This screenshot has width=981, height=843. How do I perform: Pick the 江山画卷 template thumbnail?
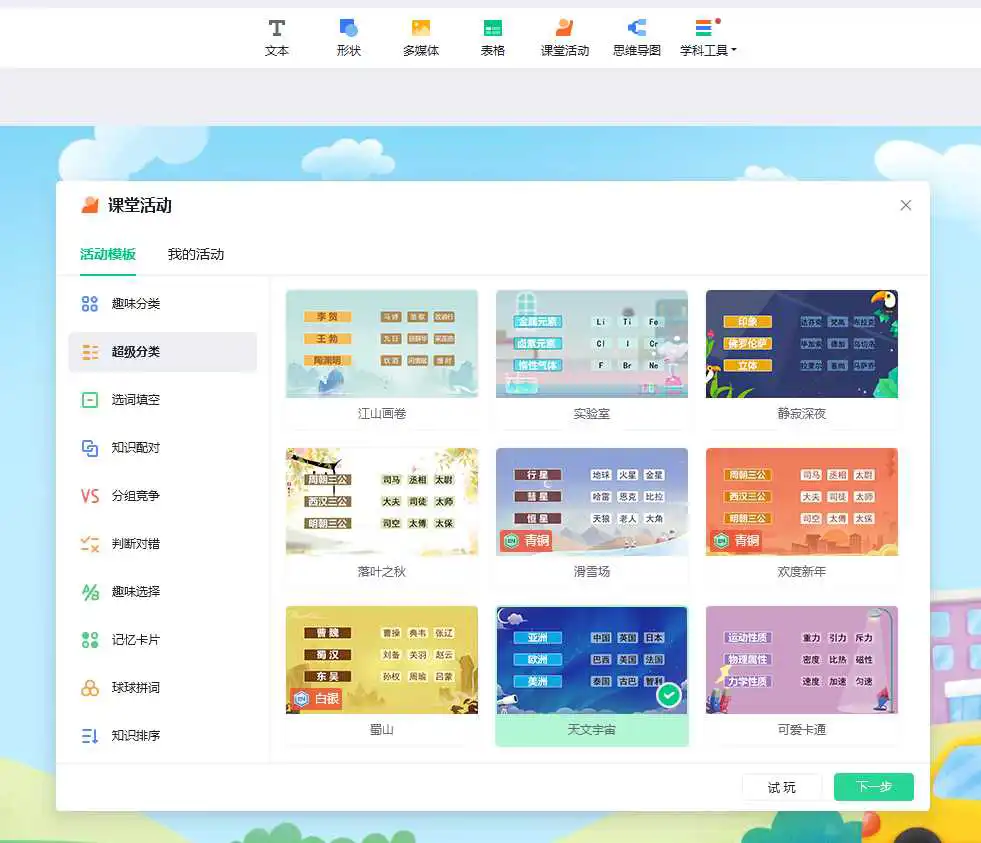[x=382, y=344]
